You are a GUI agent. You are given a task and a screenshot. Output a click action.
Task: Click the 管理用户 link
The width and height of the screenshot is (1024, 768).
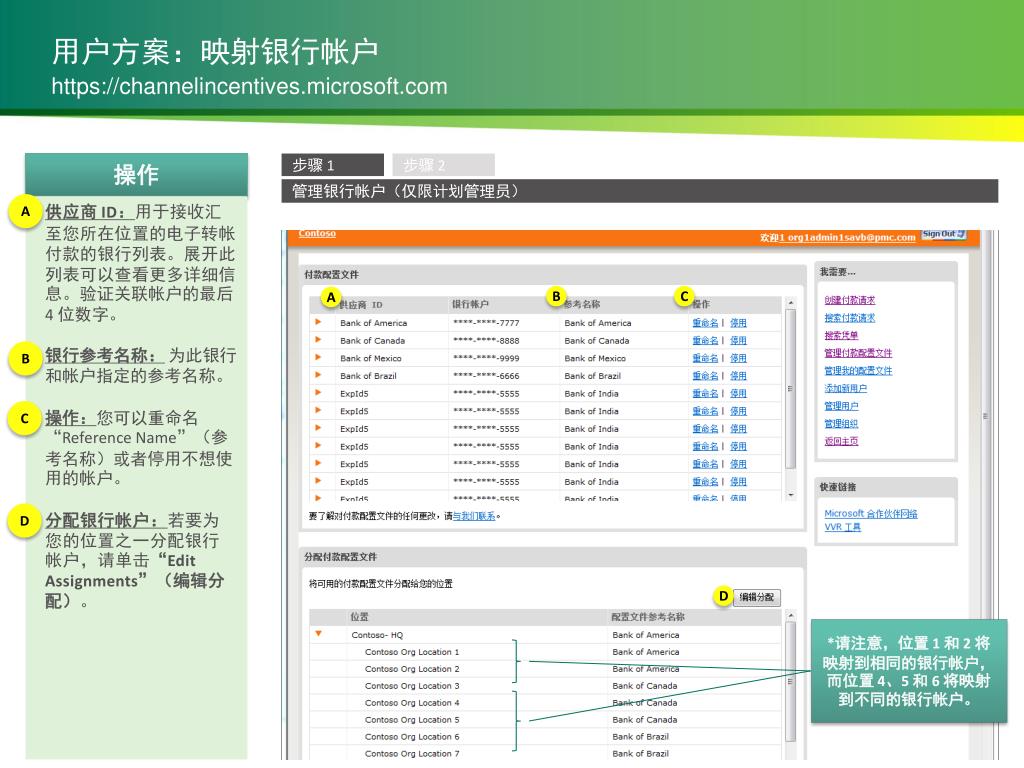pos(841,406)
